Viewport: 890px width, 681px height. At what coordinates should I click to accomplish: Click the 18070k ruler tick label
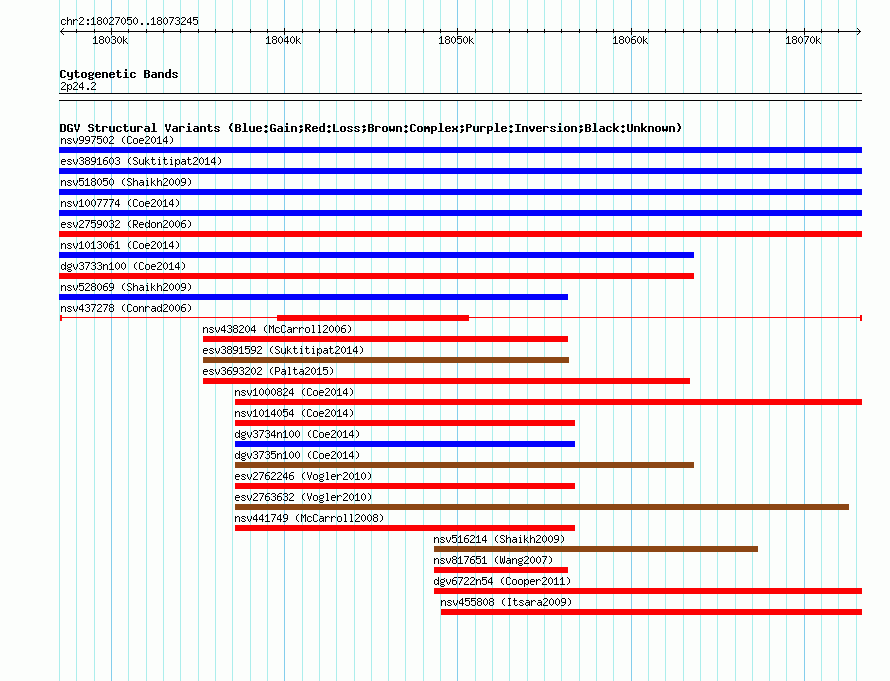[803, 40]
